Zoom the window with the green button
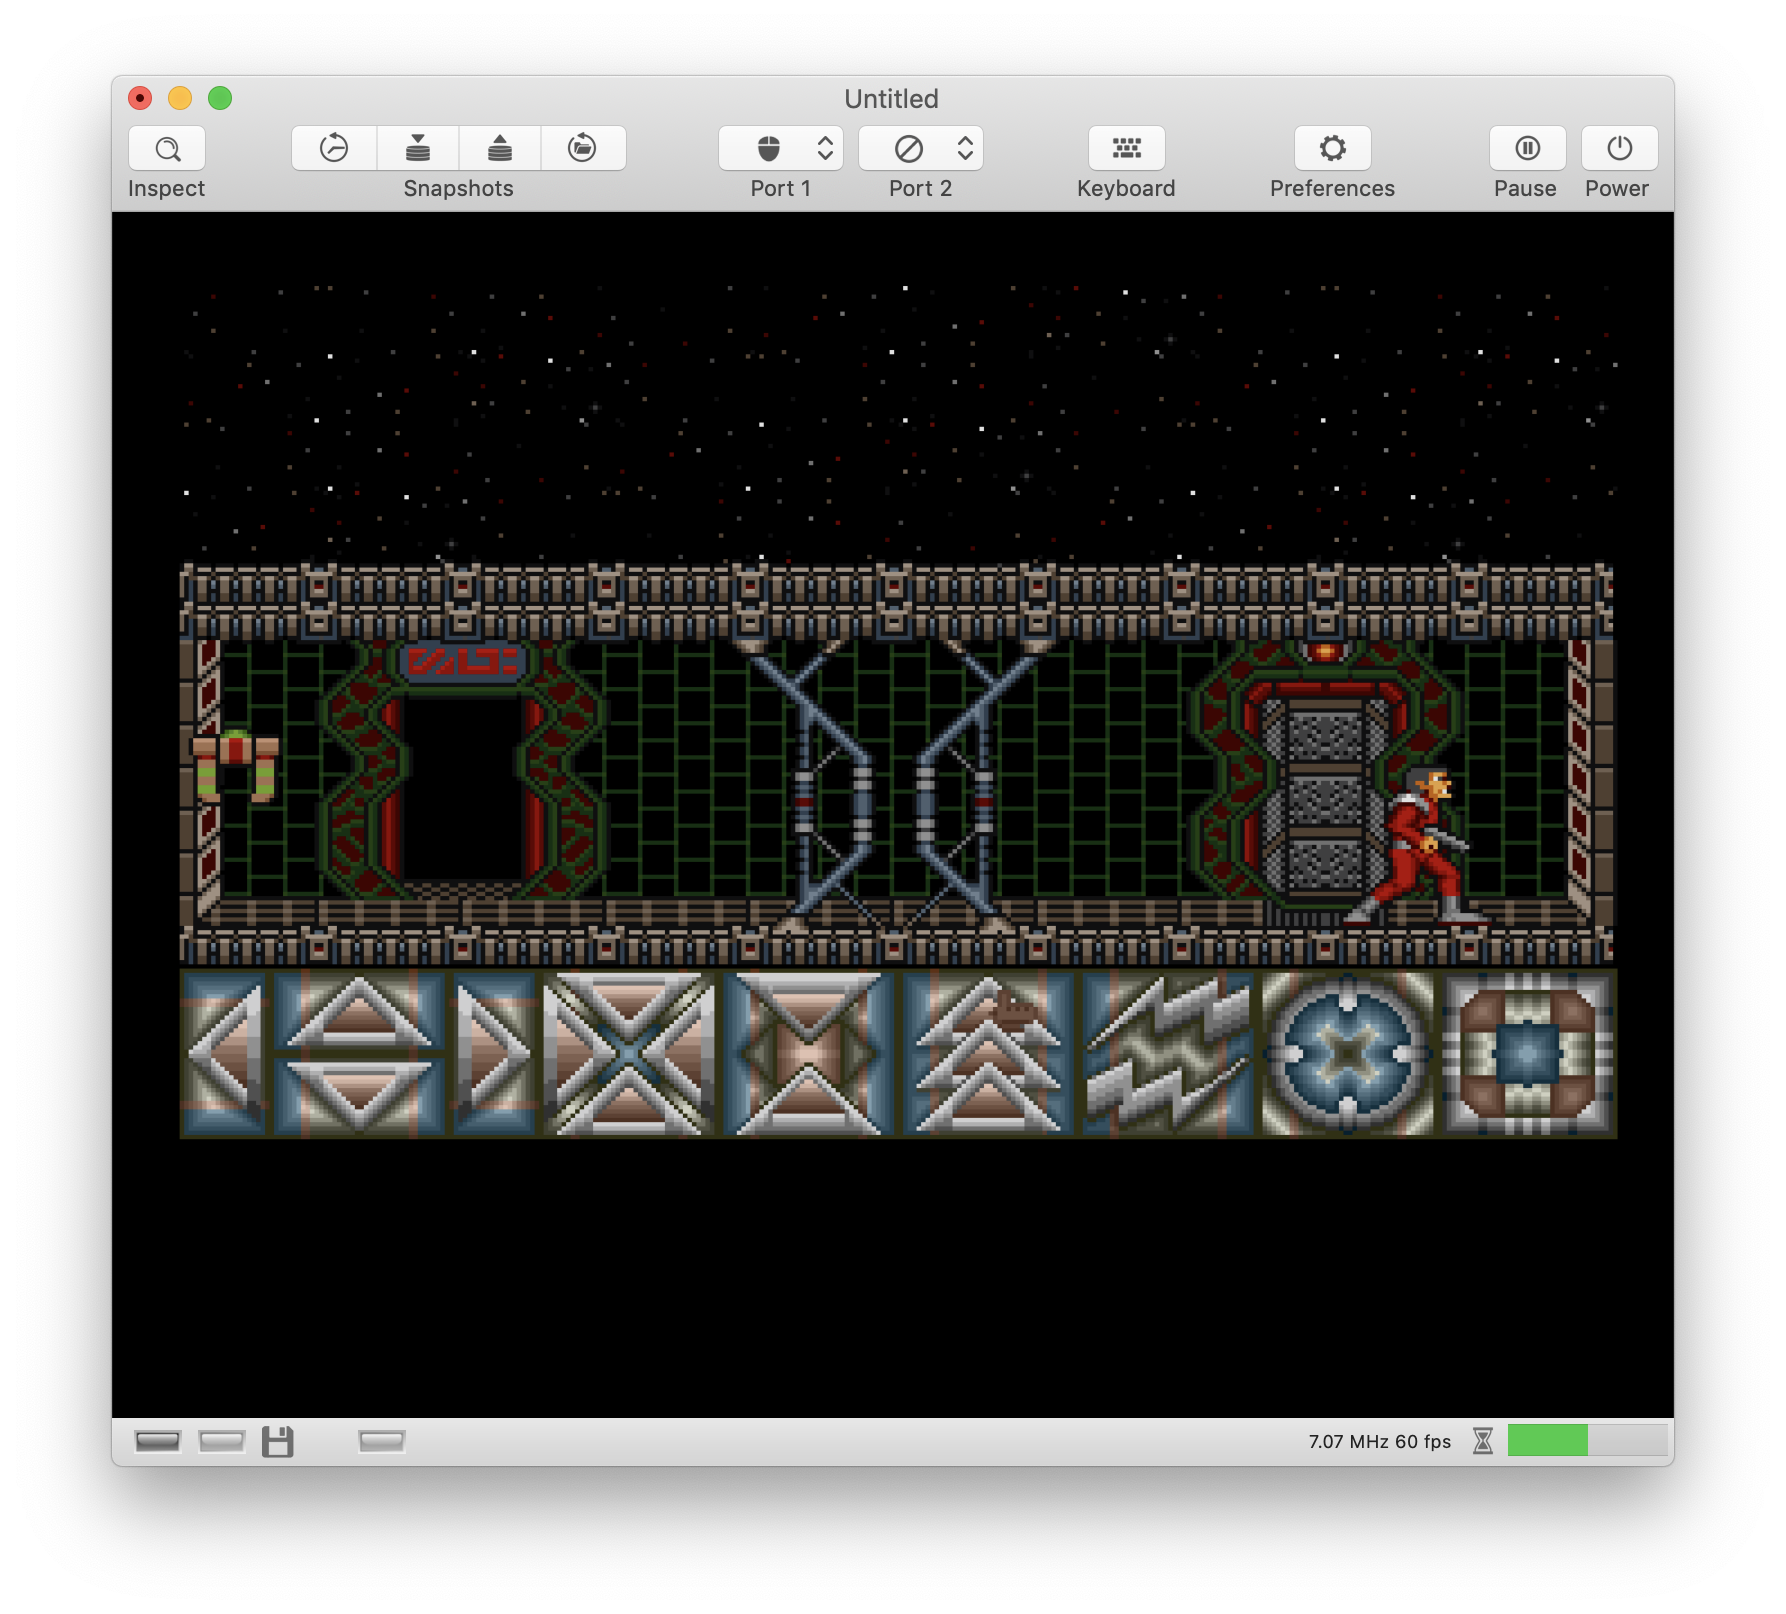 [x=220, y=98]
